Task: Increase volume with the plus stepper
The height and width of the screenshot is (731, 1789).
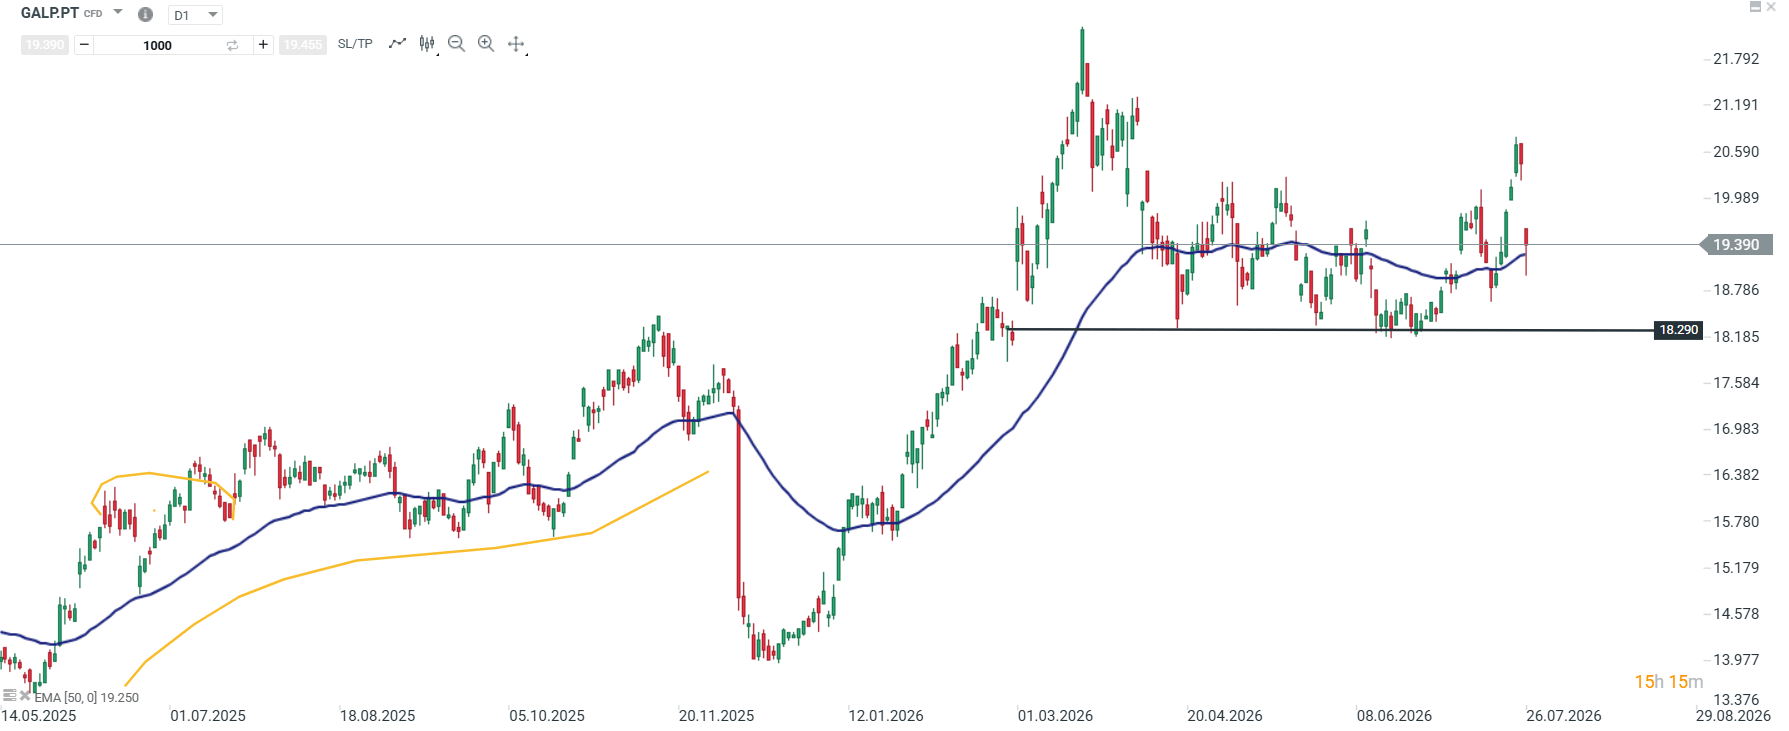Action: [x=263, y=45]
